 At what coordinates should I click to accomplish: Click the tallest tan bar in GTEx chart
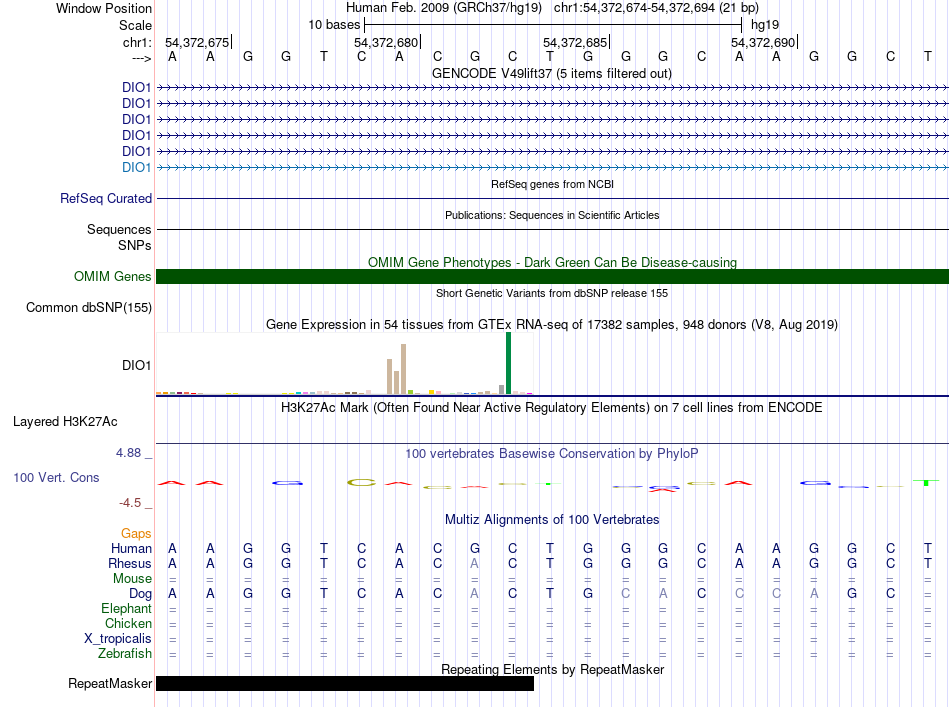click(404, 369)
